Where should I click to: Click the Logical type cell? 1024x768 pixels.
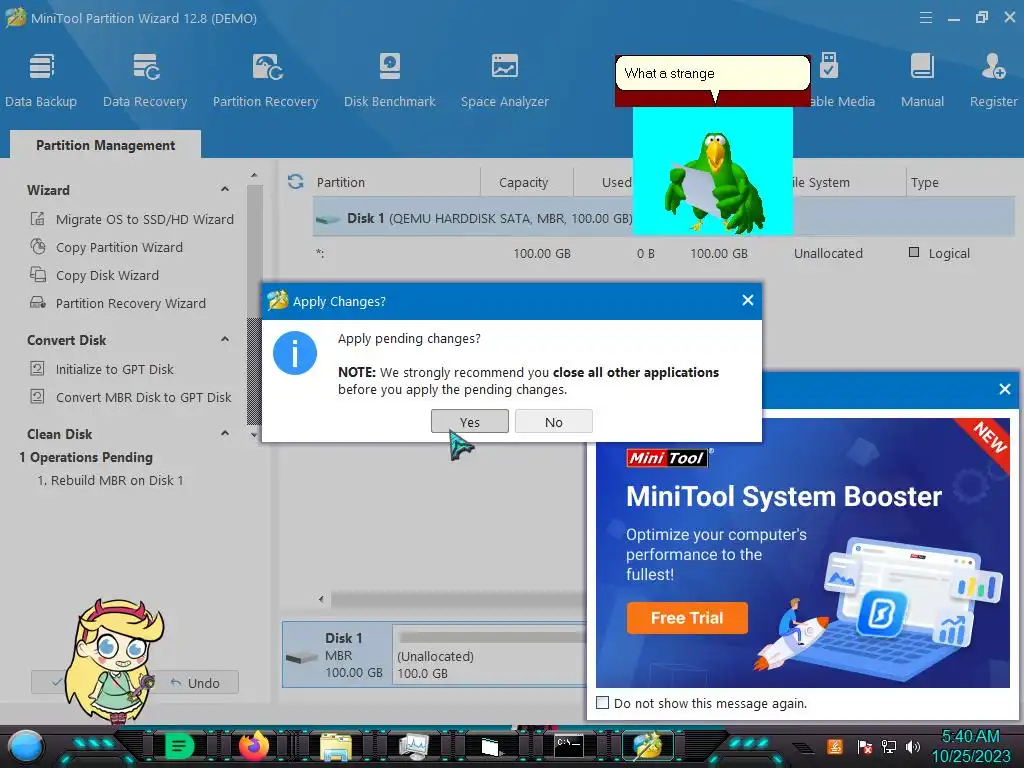940,253
